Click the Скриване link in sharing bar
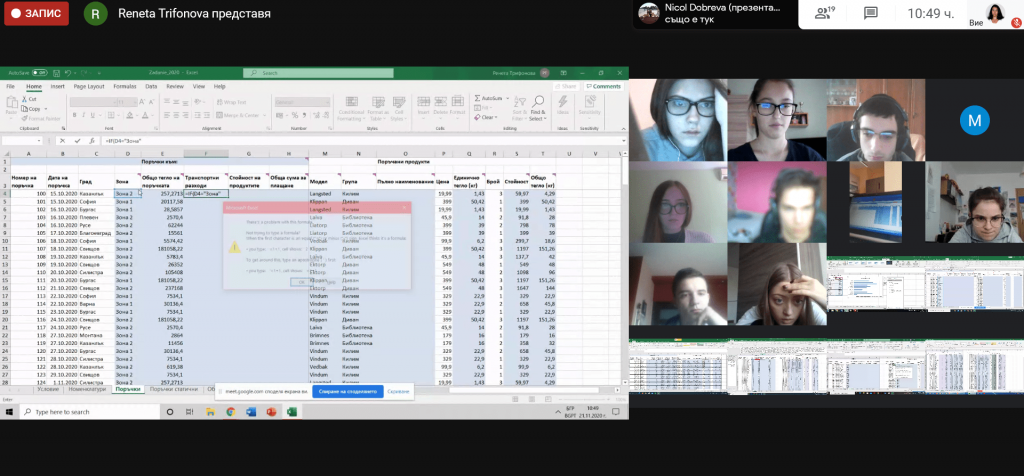 (x=398, y=391)
